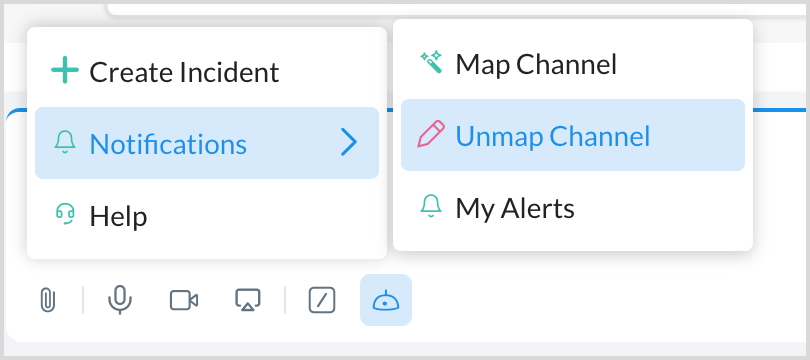Image resolution: width=810 pixels, height=360 pixels.
Task: Choose Unmap Channel in submenu
Action: [x=573, y=135]
